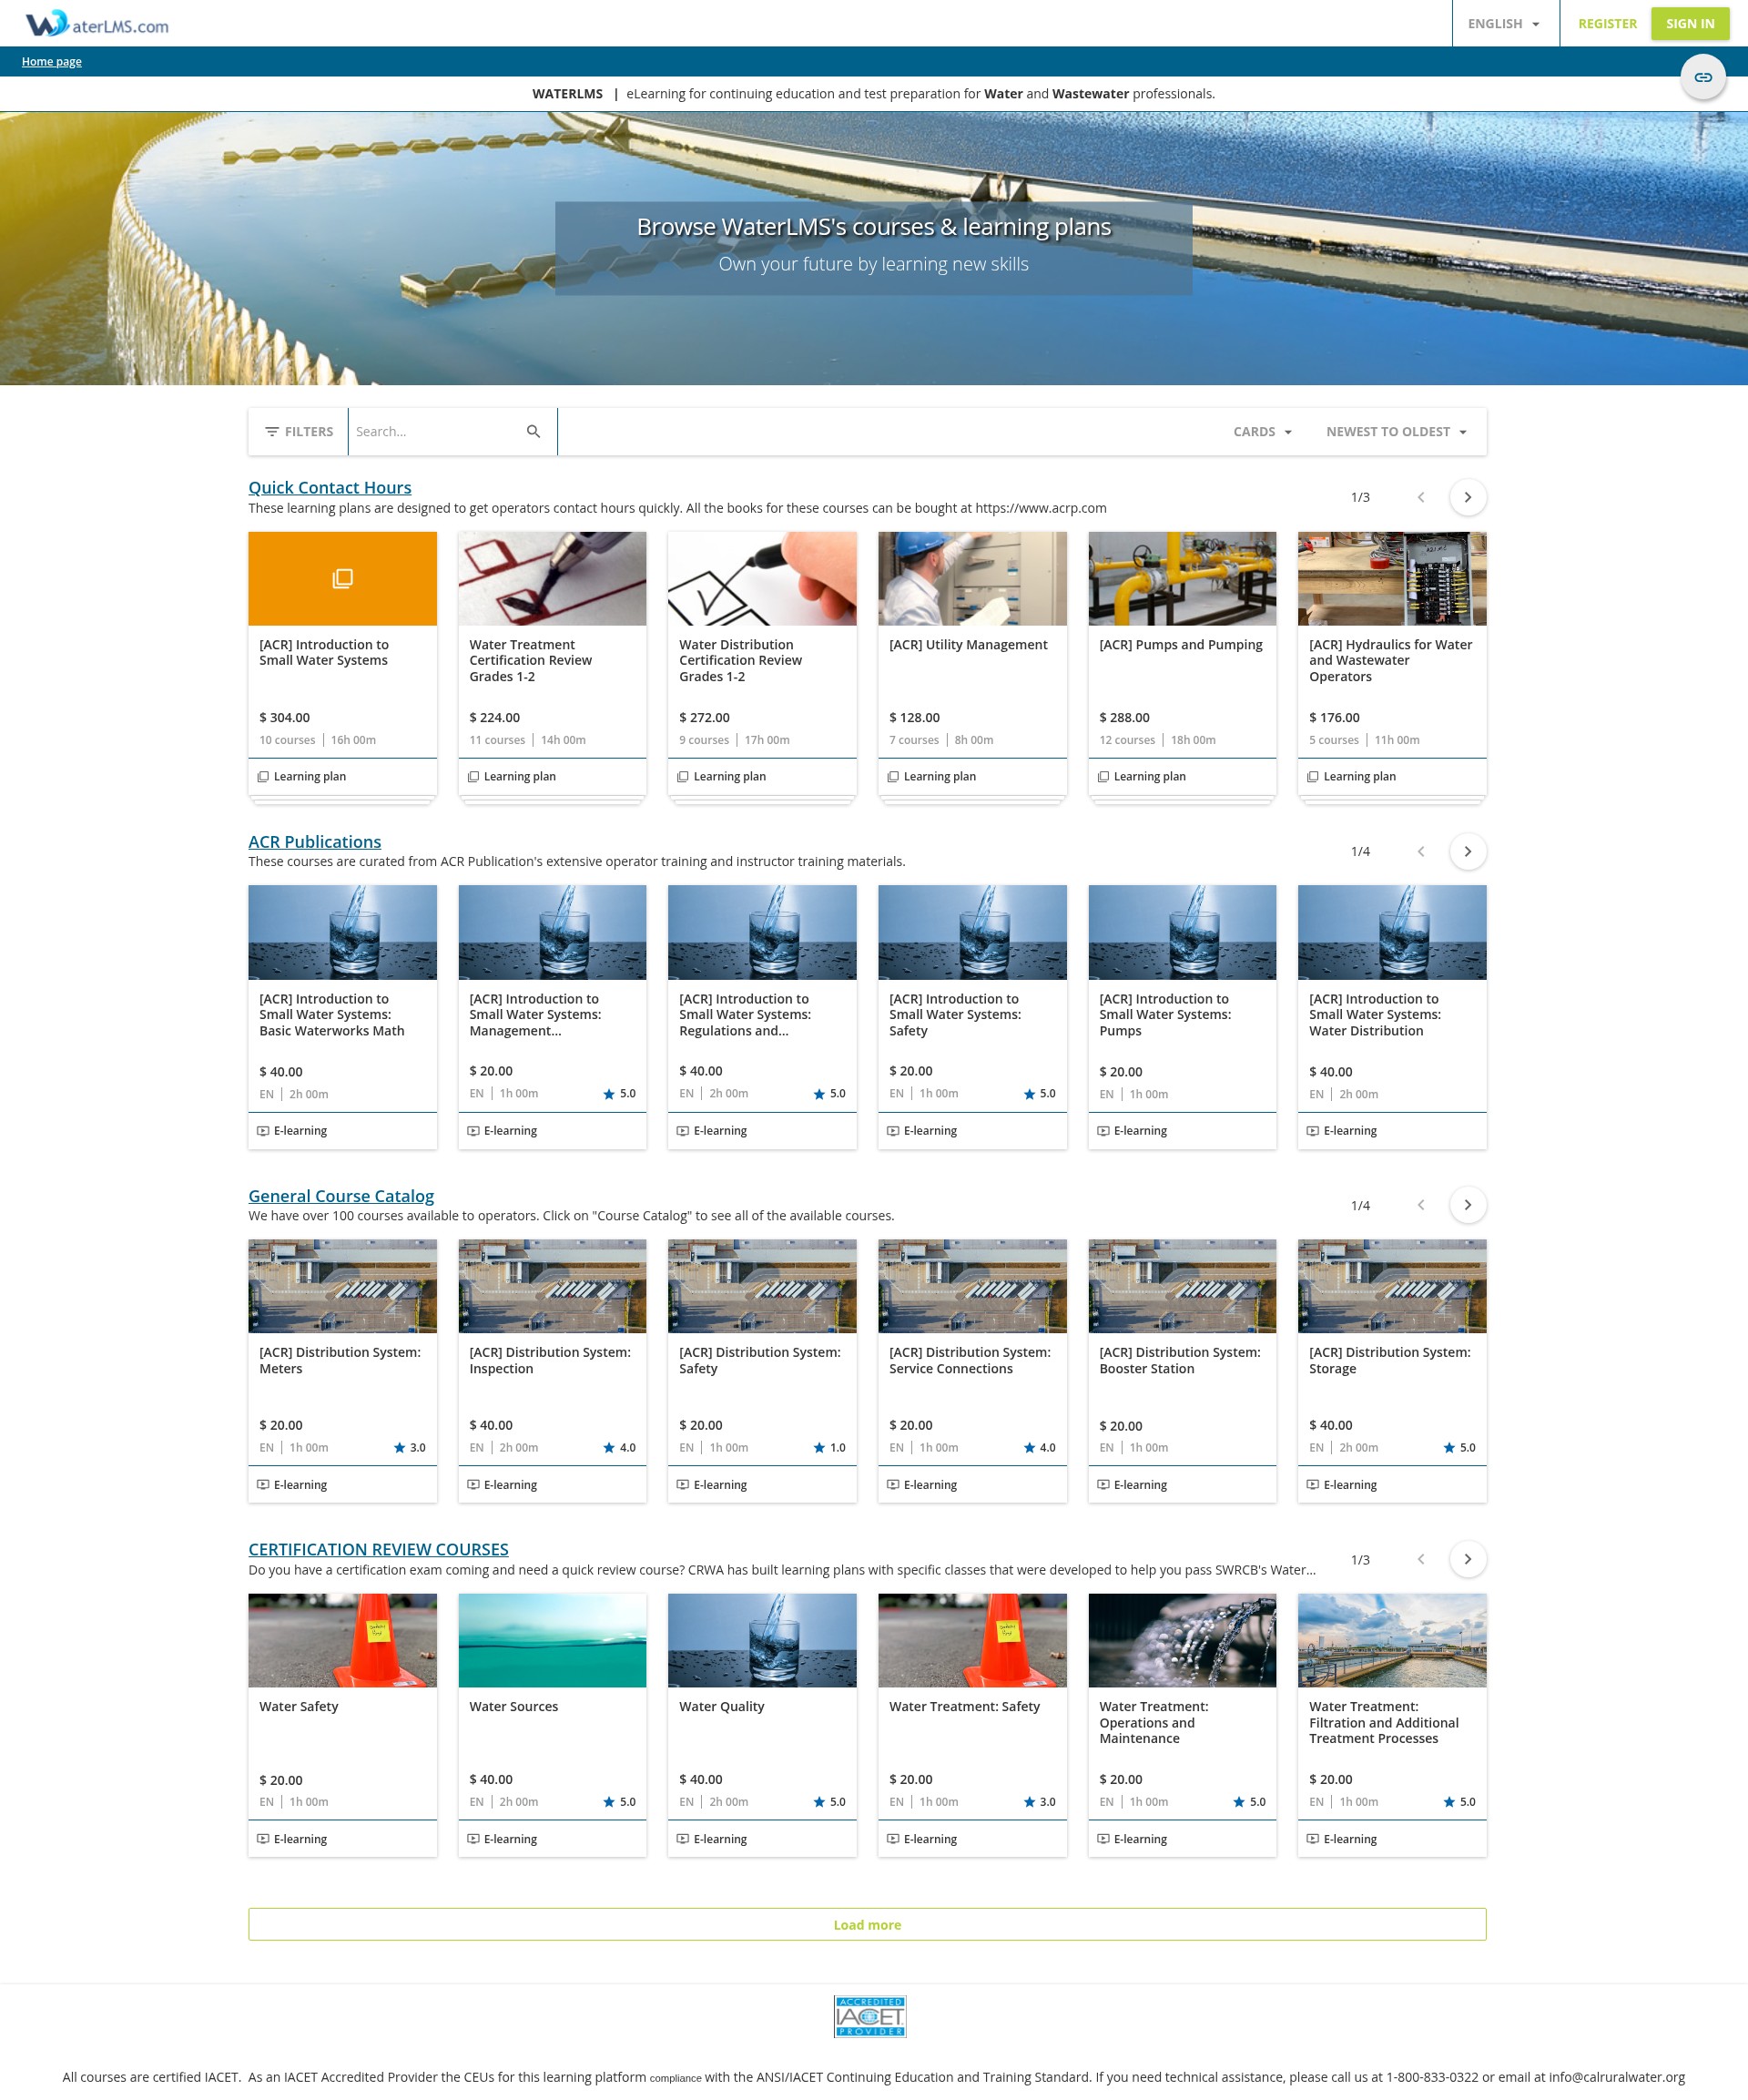The width and height of the screenshot is (1748, 2100).
Task: Click the WaterLMS.com logo
Action: click(x=97, y=24)
